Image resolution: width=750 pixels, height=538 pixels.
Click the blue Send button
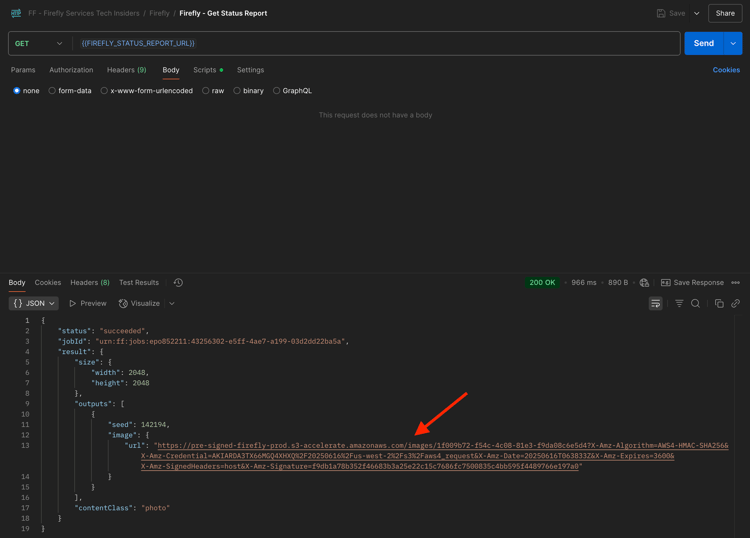(x=704, y=44)
